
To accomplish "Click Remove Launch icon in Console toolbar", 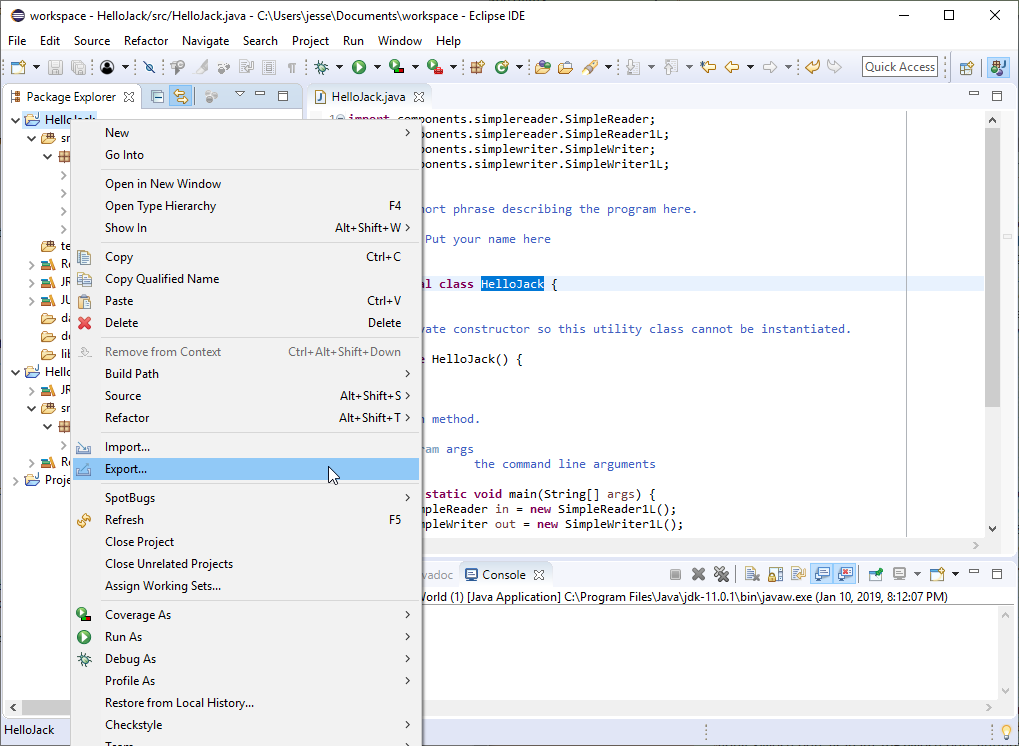I will [x=698, y=574].
